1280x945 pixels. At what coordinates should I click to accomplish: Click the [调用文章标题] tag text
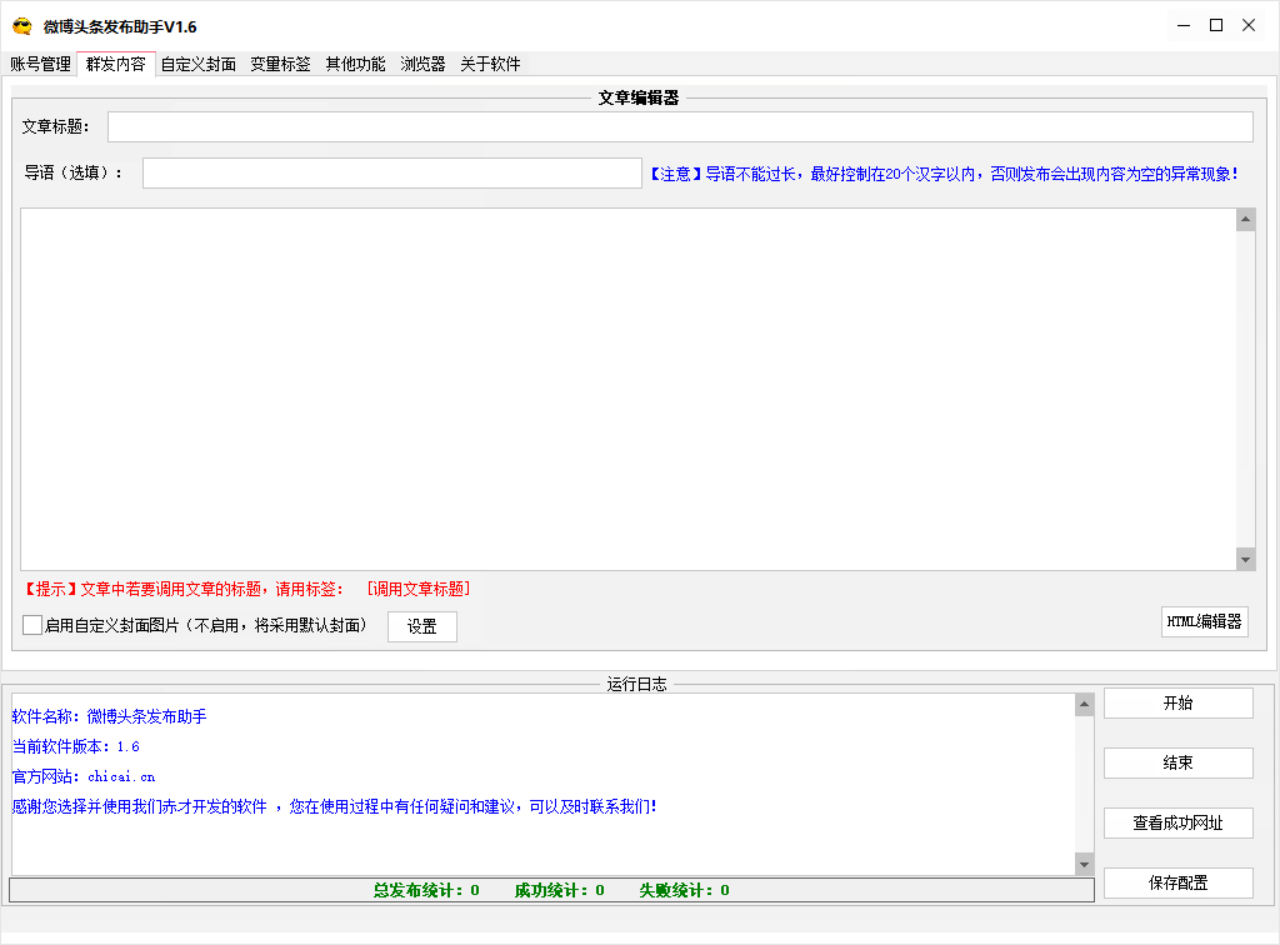[418, 589]
